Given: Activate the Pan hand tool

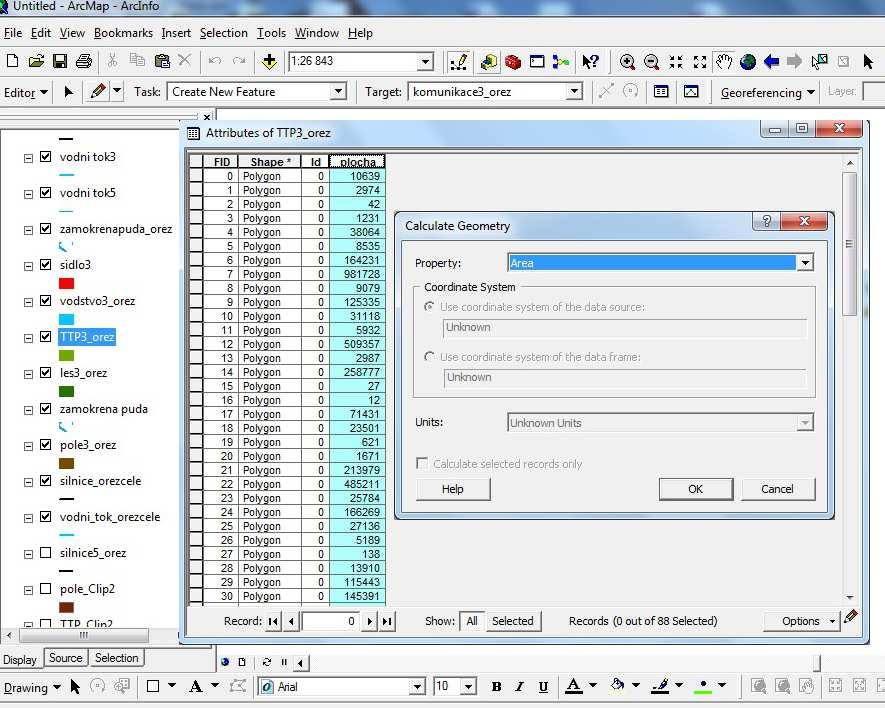Looking at the screenshot, I should 724,61.
